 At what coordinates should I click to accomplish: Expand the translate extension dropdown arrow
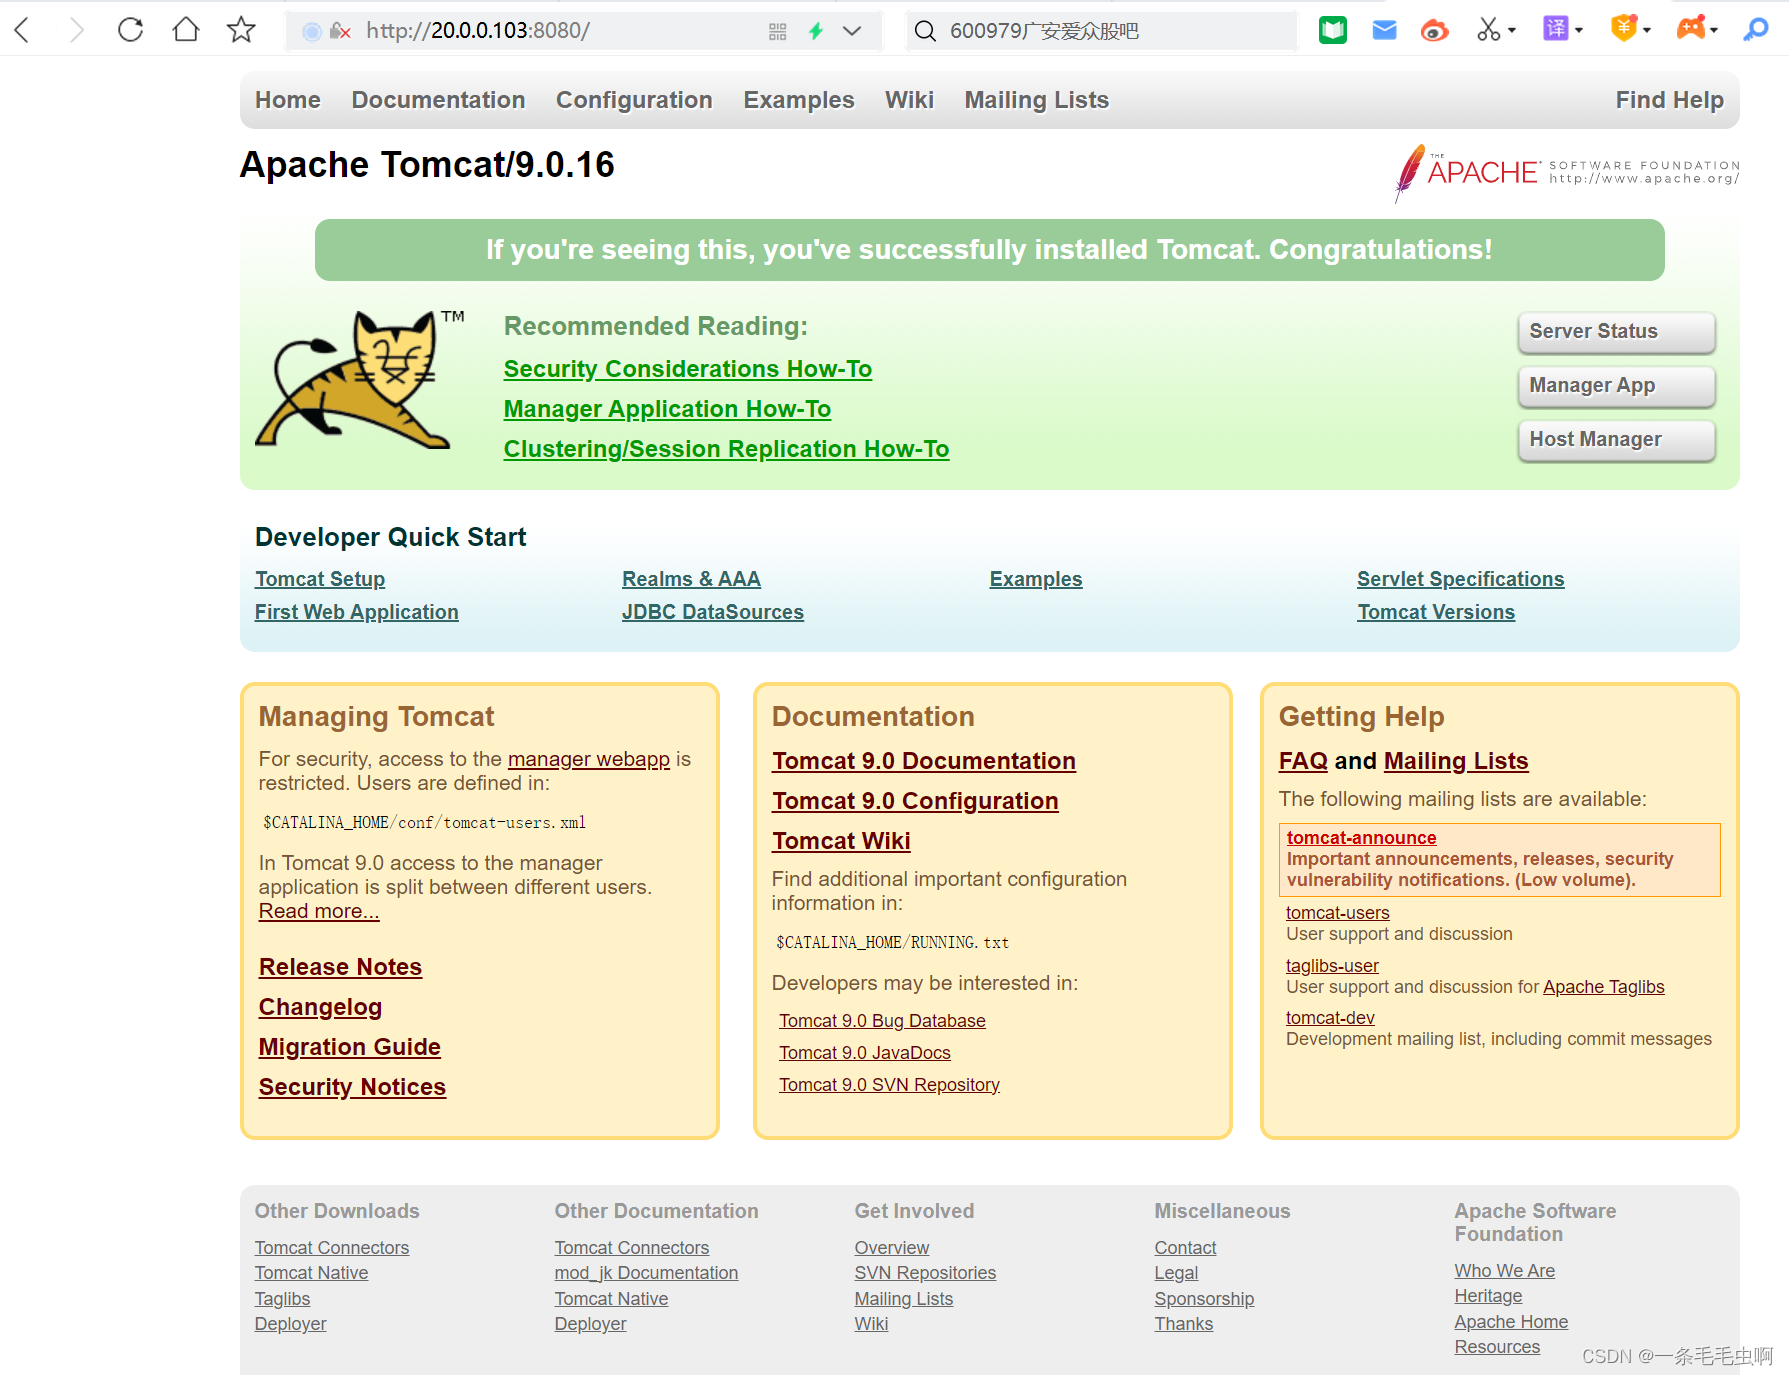[x=1579, y=31]
